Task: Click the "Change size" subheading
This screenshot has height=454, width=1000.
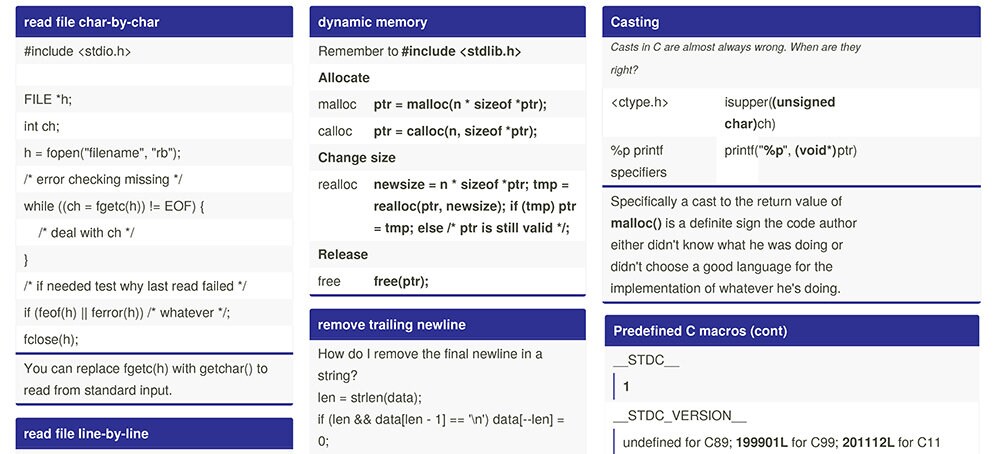Action: [x=357, y=158]
